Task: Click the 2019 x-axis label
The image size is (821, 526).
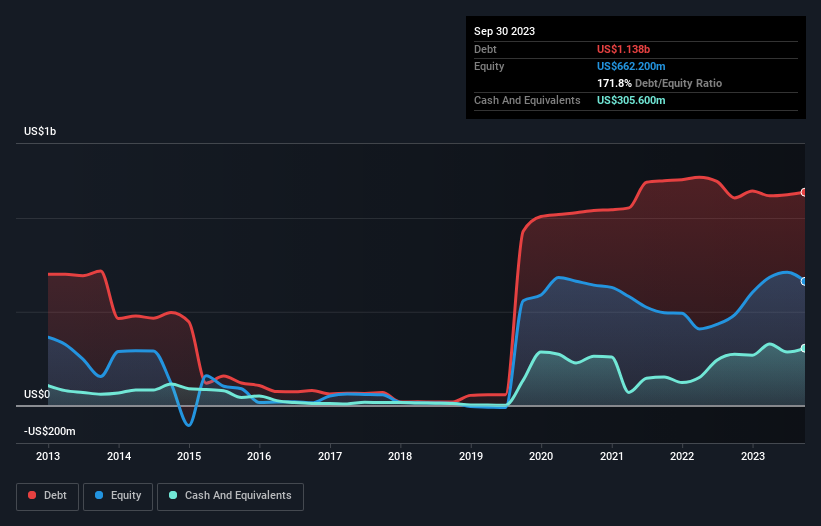Action: (471, 456)
